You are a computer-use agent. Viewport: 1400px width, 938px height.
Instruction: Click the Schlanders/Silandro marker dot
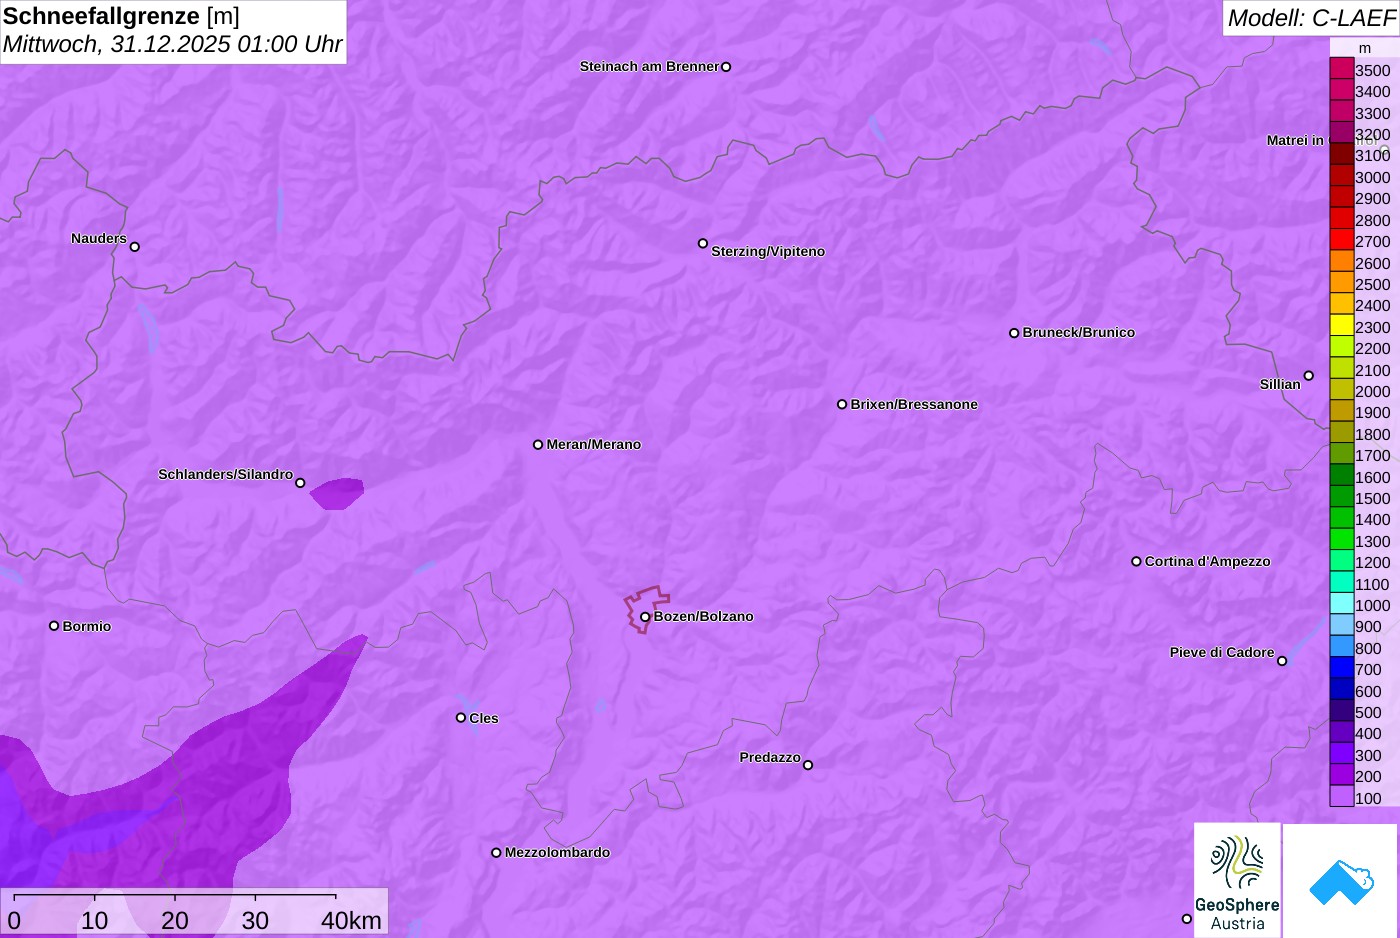(300, 483)
